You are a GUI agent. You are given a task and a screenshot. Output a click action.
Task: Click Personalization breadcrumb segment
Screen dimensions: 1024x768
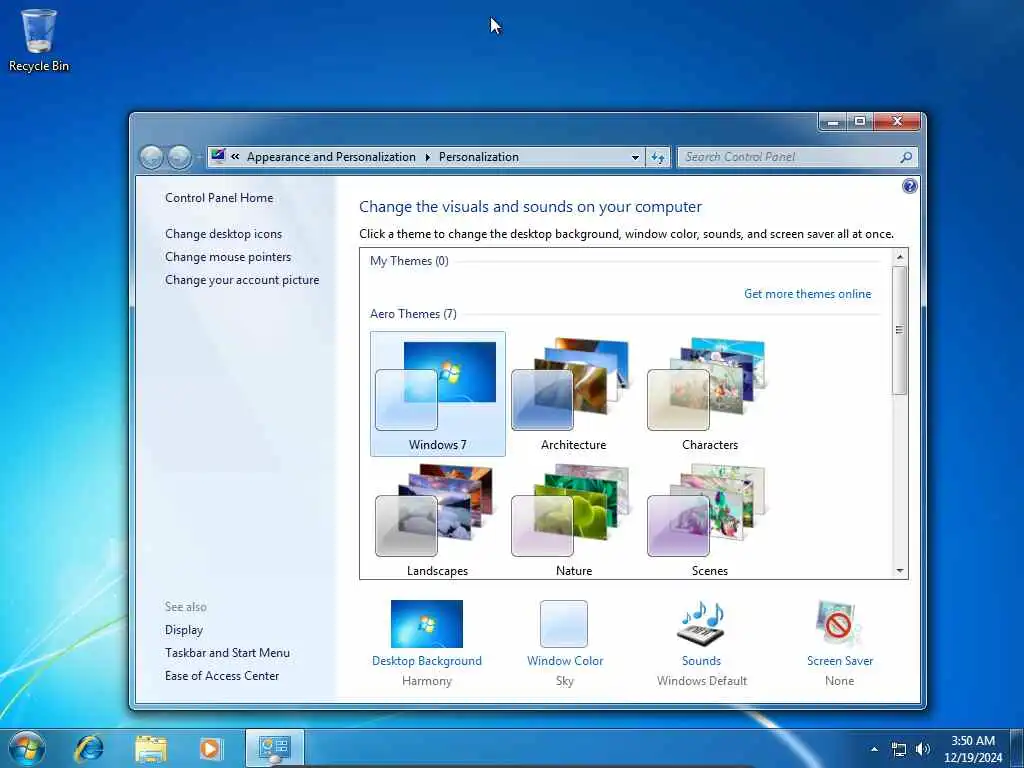pos(479,157)
